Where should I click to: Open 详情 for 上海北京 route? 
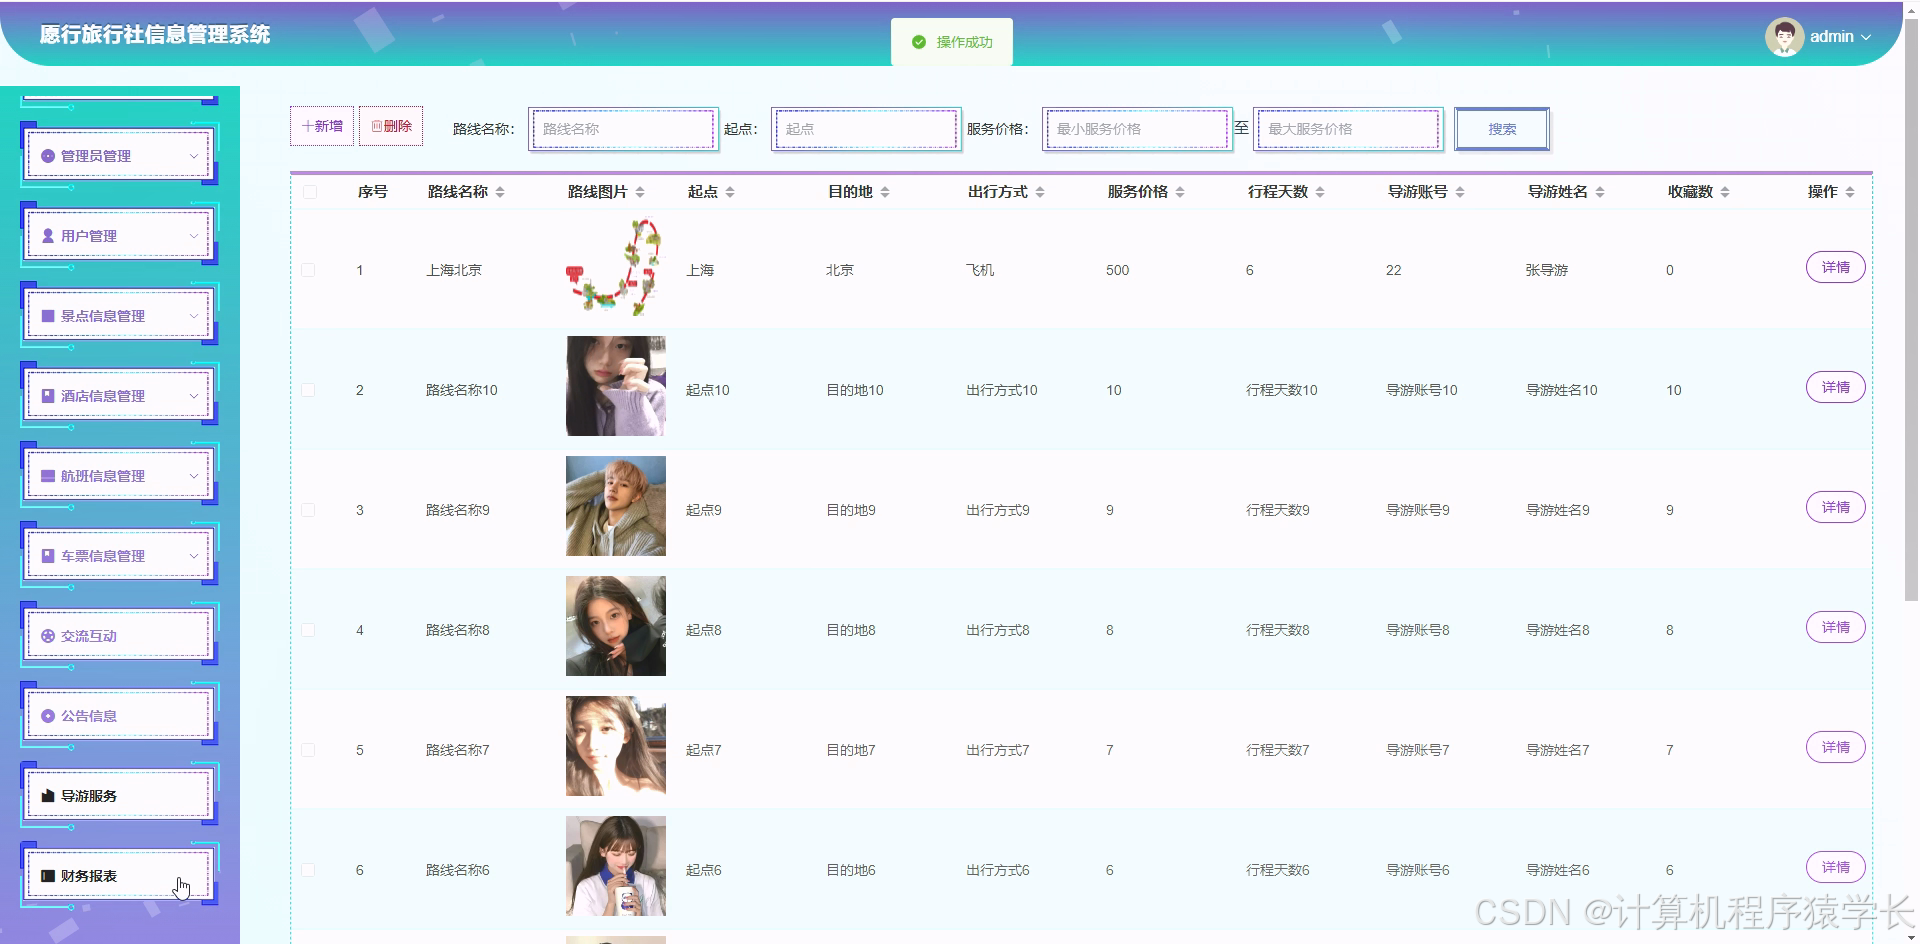point(1835,267)
